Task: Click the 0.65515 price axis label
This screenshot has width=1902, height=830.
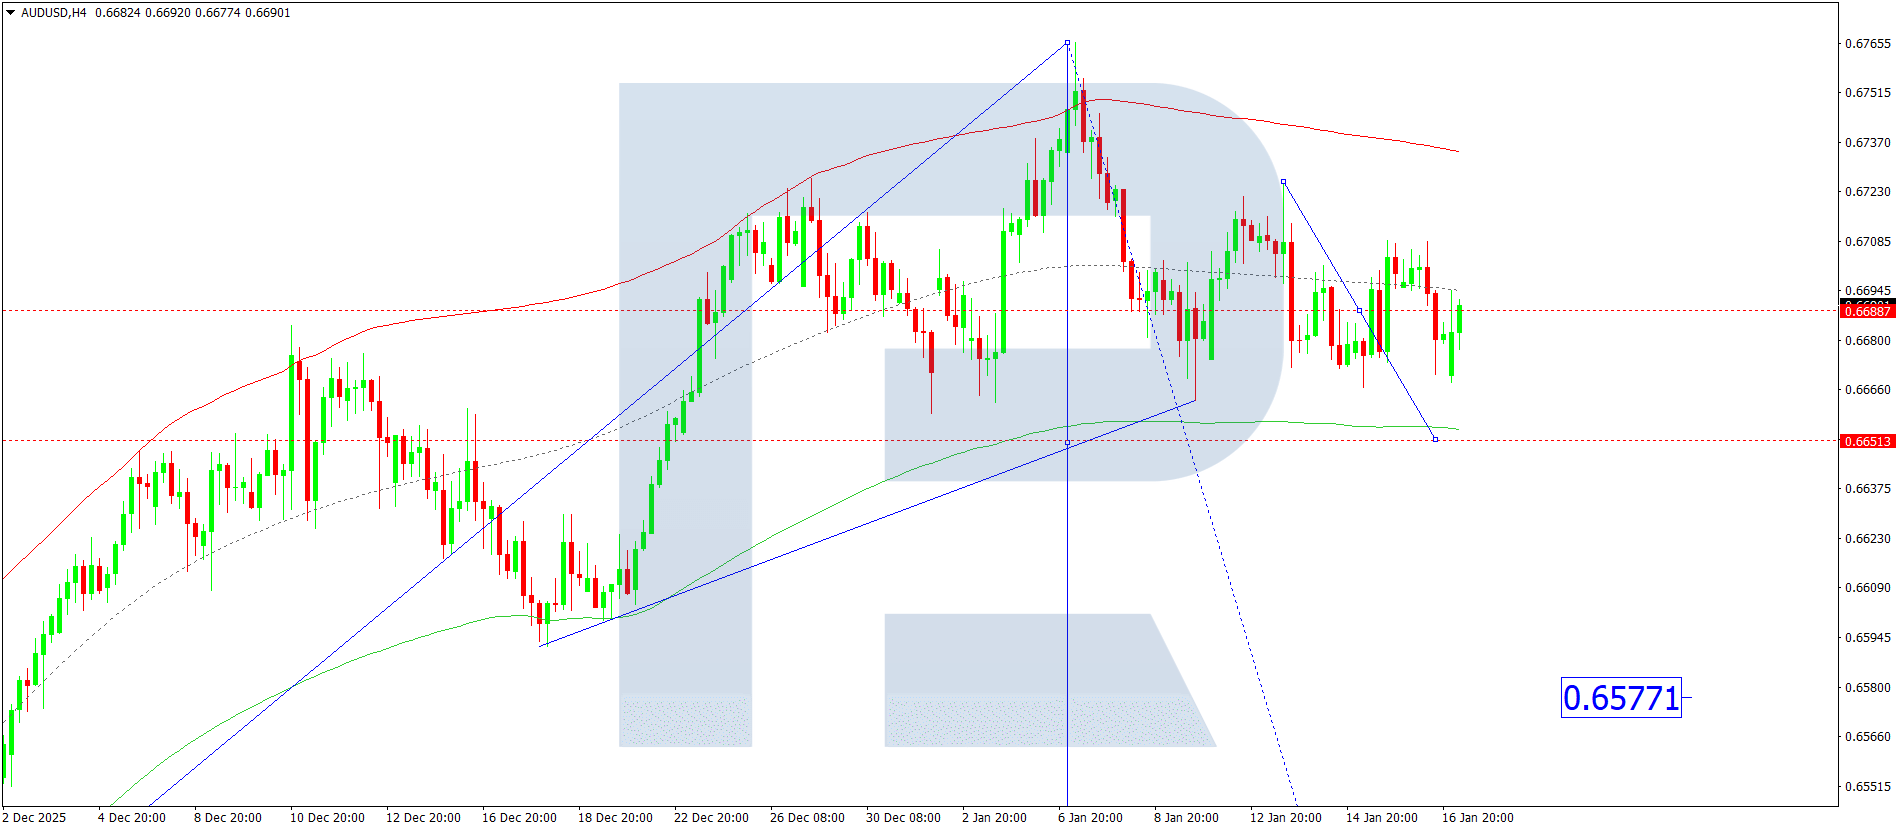Action: pyautogui.click(x=1867, y=787)
